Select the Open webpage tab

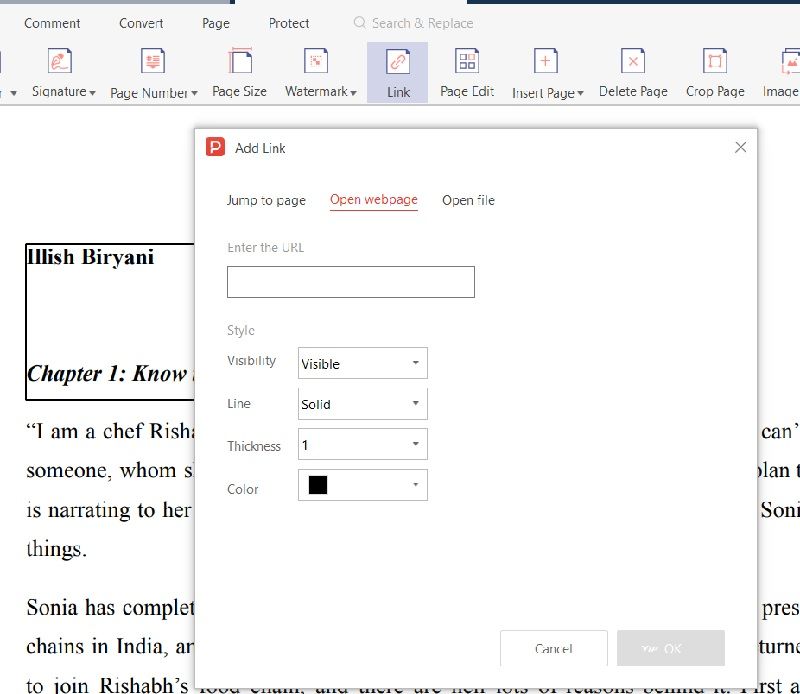(373, 200)
